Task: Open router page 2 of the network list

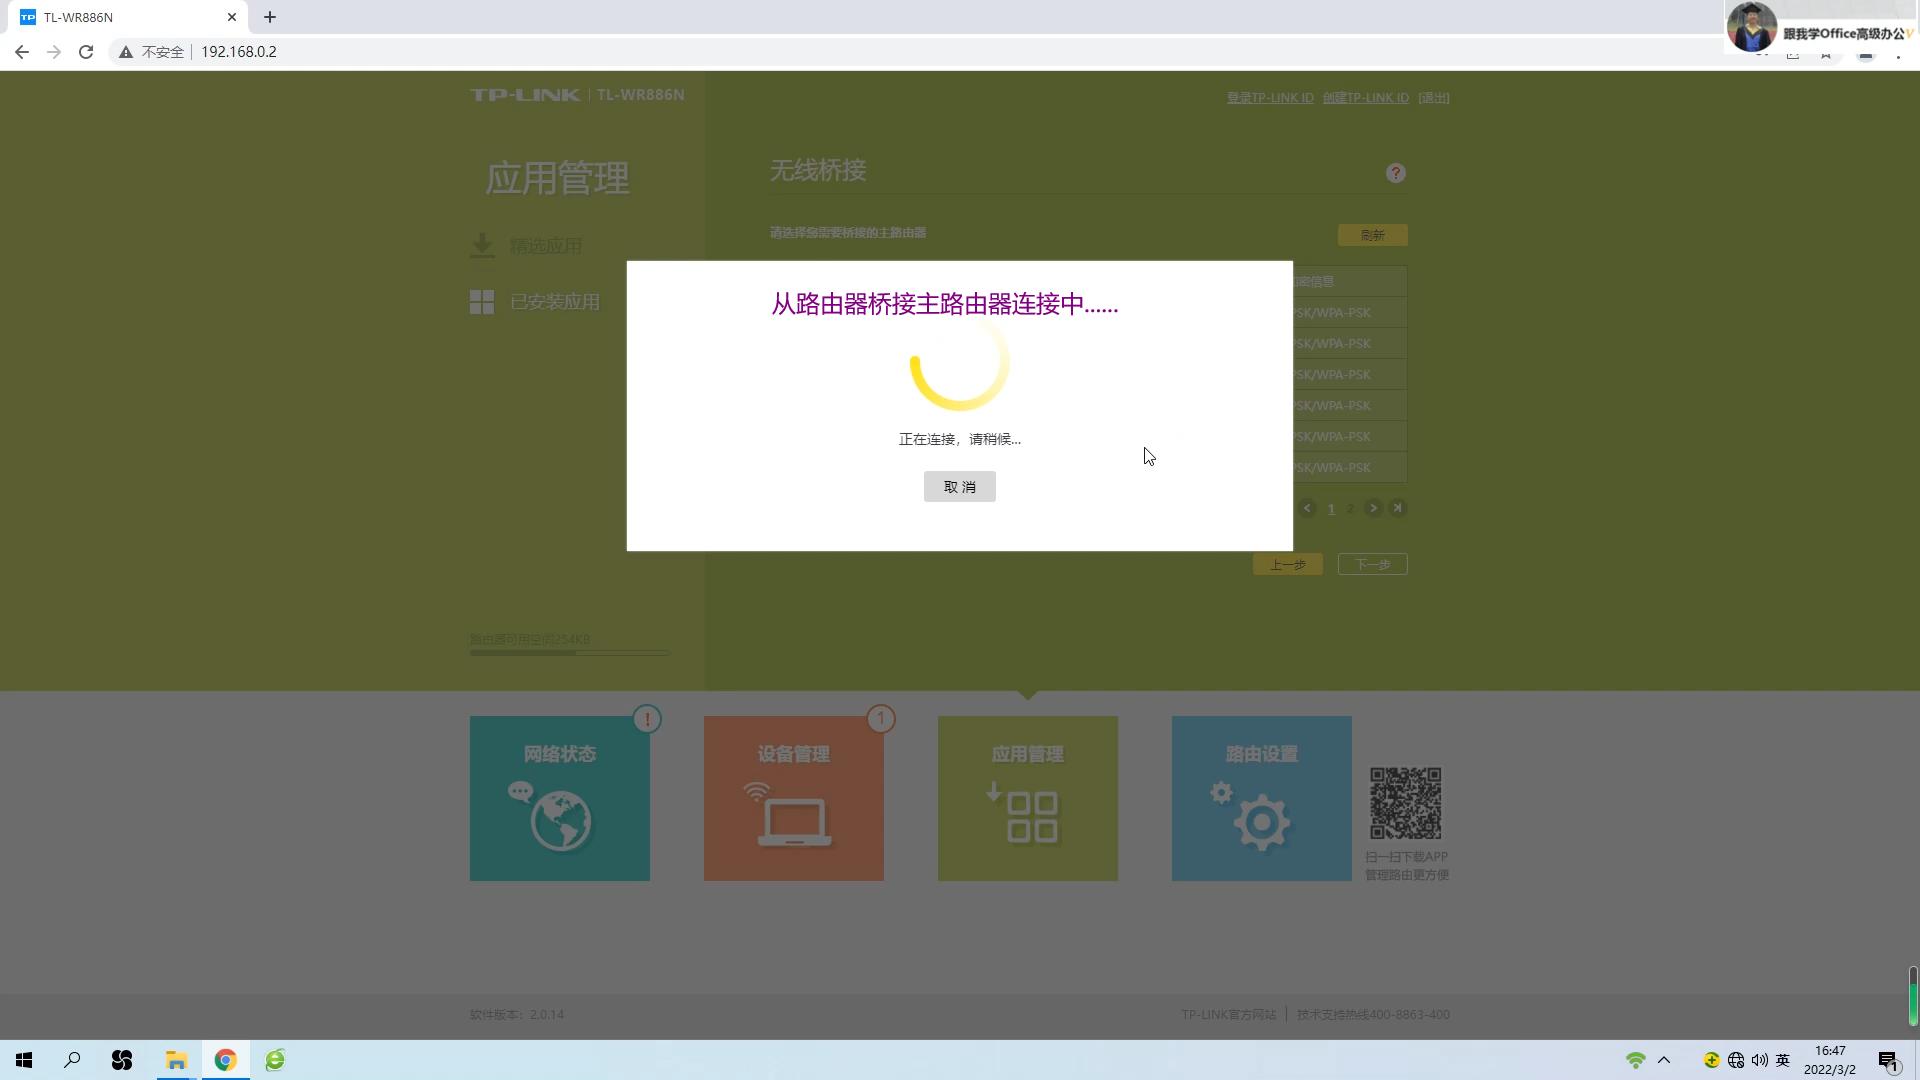Action: click(1350, 508)
